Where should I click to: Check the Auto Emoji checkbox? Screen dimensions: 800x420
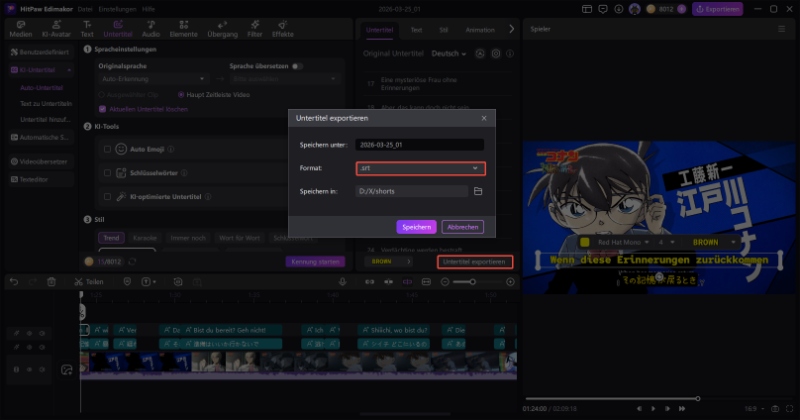click(x=107, y=149)
